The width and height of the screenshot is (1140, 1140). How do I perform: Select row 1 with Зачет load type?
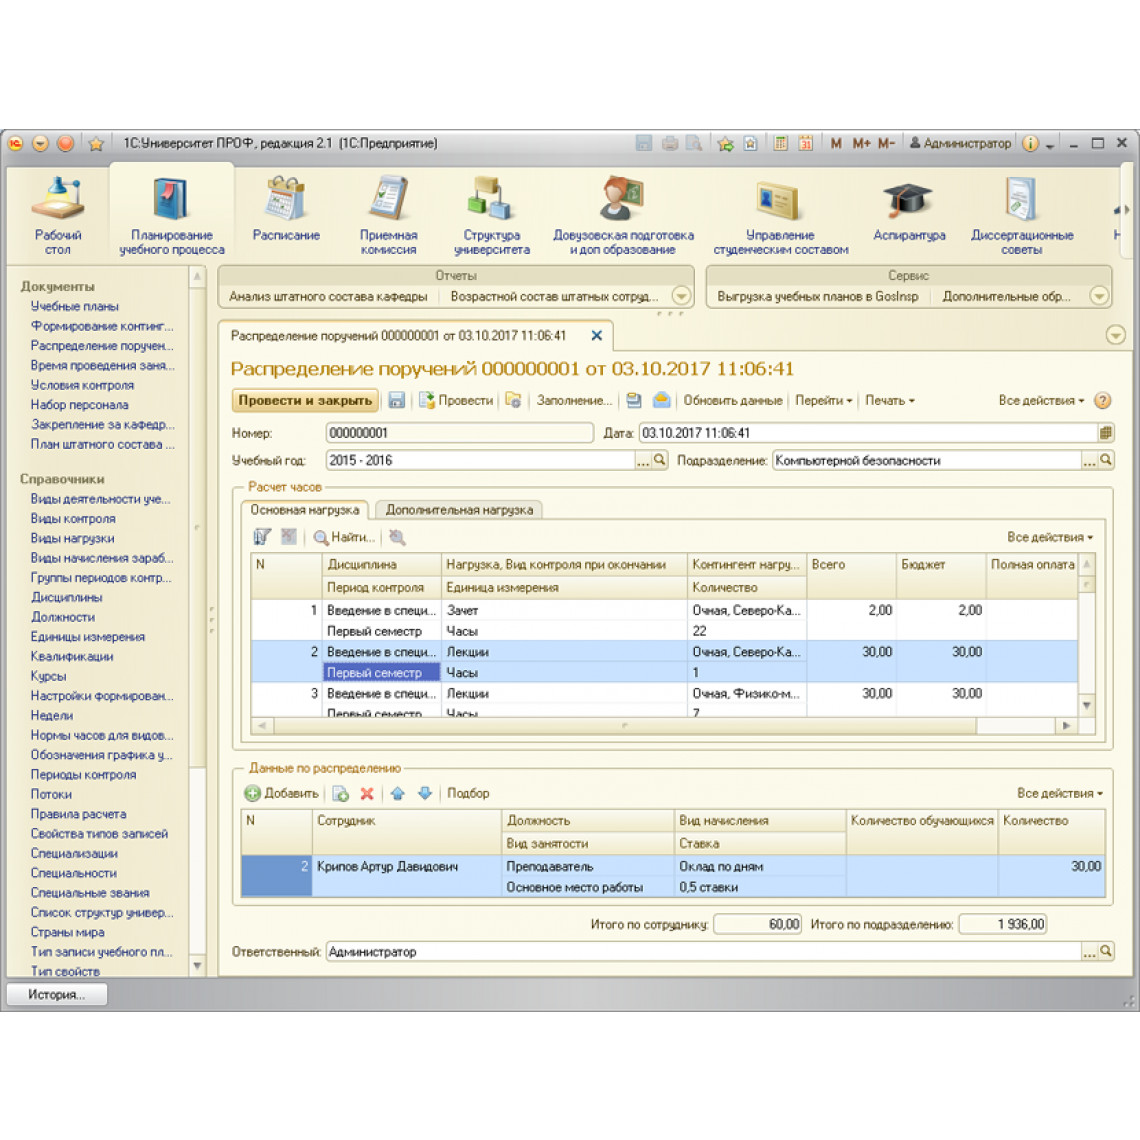[664, 620]
